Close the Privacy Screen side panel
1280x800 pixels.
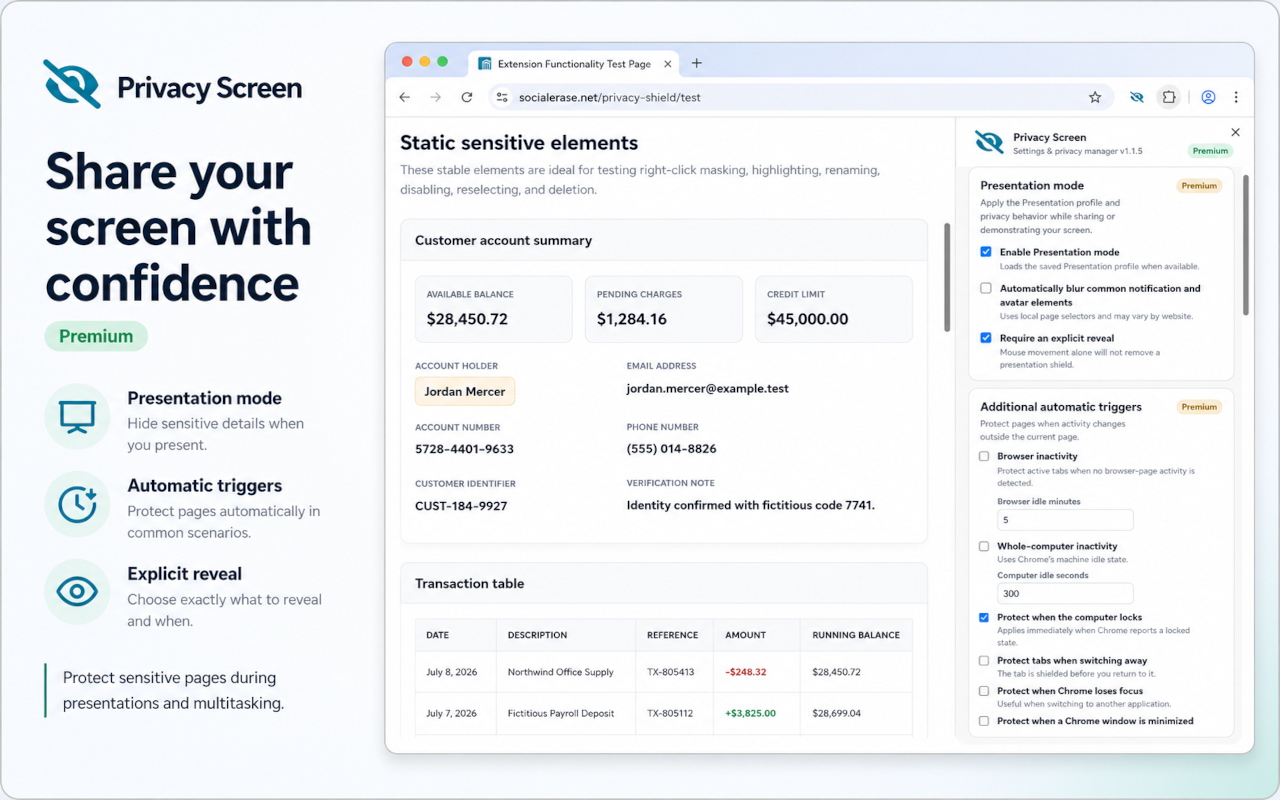pos(1235,132)
